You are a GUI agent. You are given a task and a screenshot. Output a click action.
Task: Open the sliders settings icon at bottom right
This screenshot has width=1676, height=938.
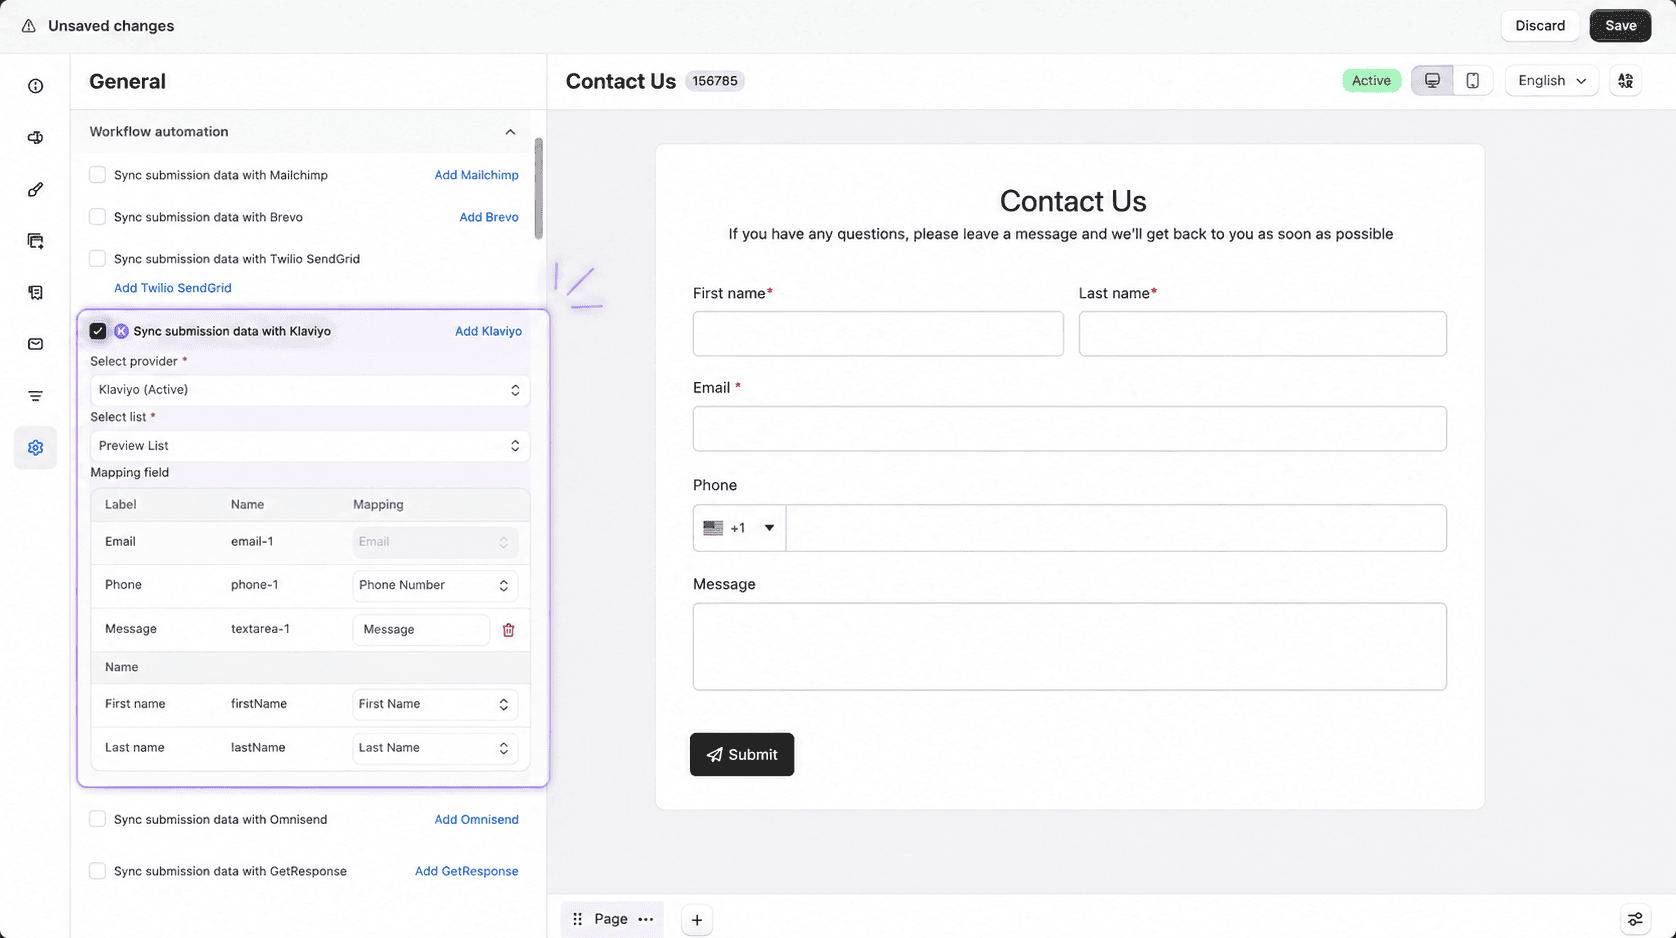[1635, 919]
